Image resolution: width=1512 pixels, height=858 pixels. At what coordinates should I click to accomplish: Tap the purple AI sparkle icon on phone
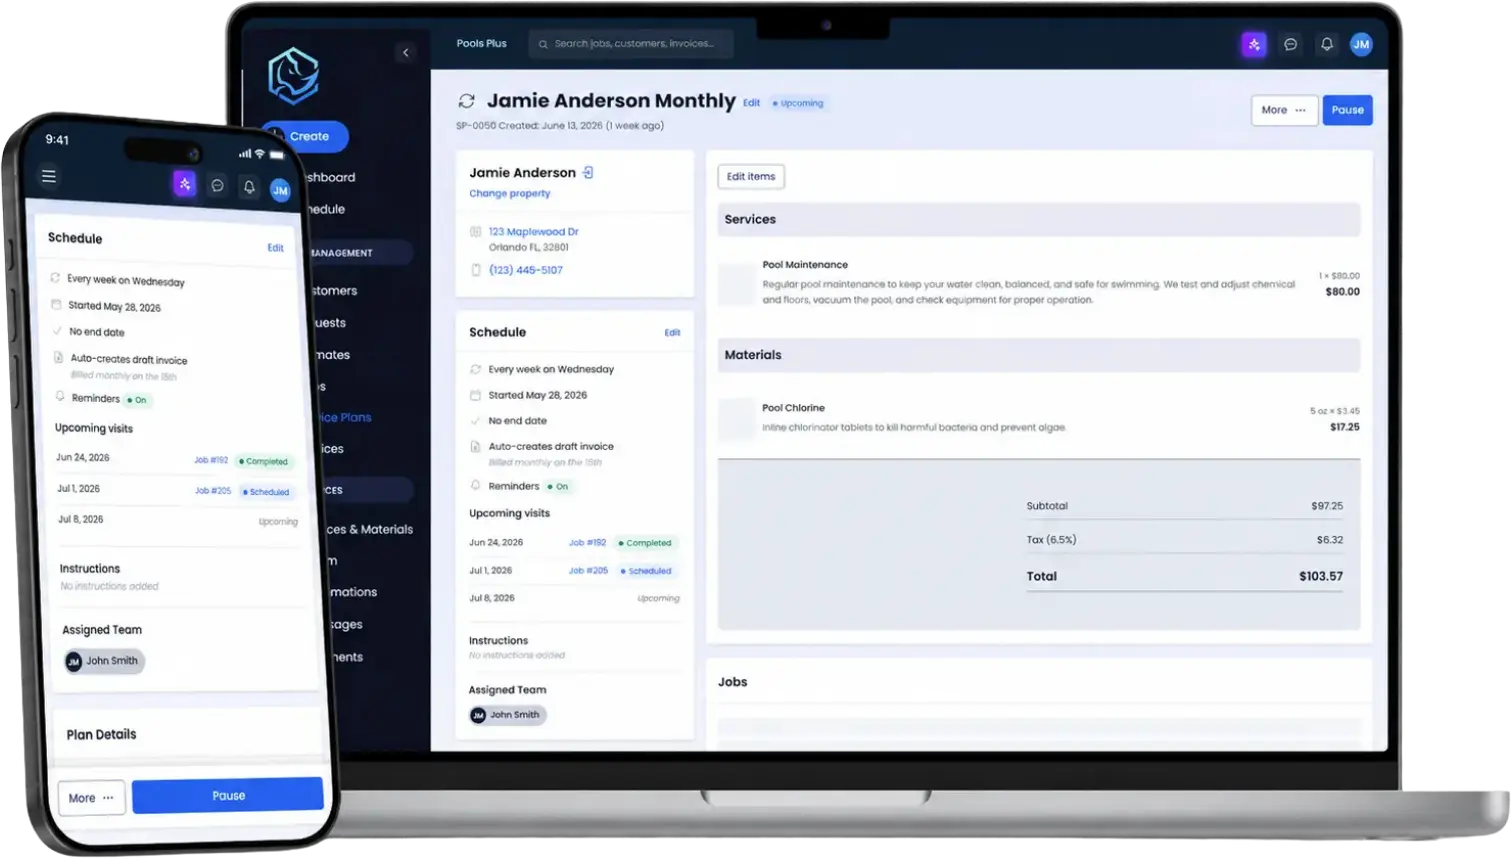pyautogui.click(x=184, y=184)
